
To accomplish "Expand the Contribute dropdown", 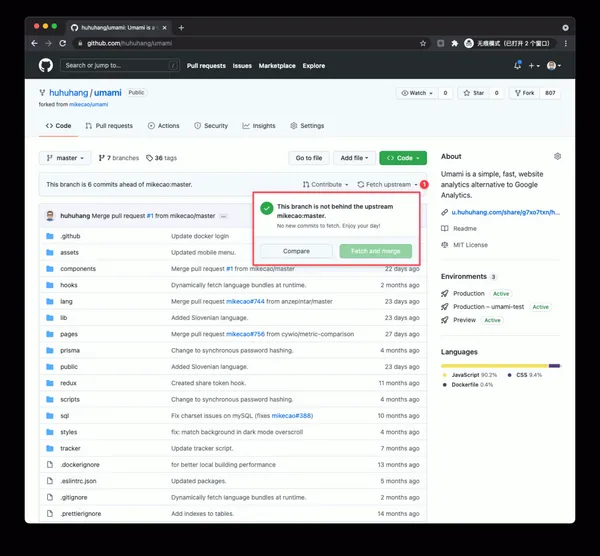I will (325, 184).
